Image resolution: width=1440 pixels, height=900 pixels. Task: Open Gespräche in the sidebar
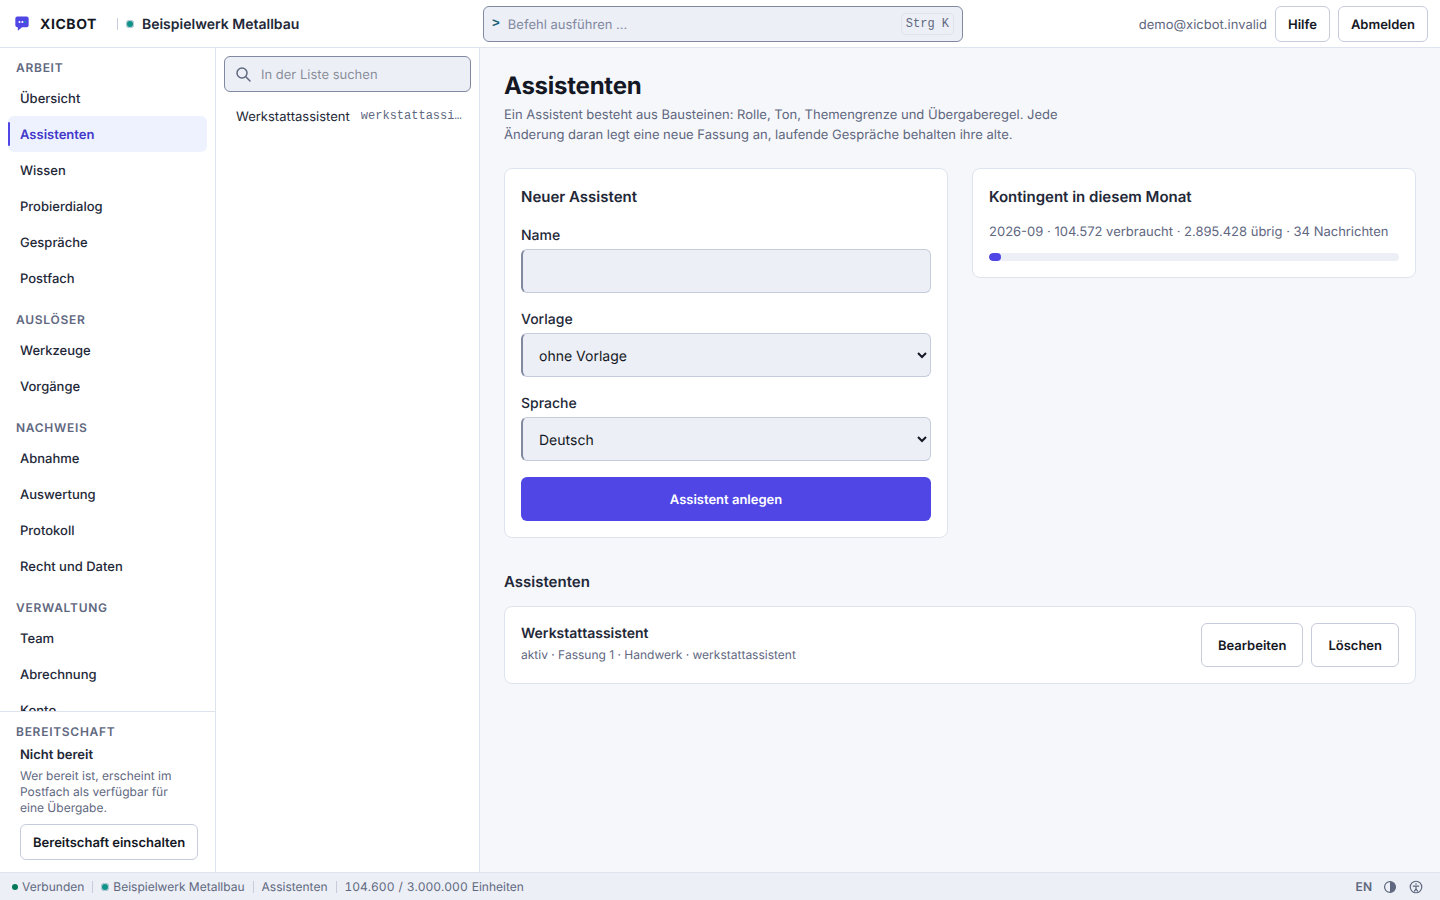pyautogui.click(x=107, y=242)
